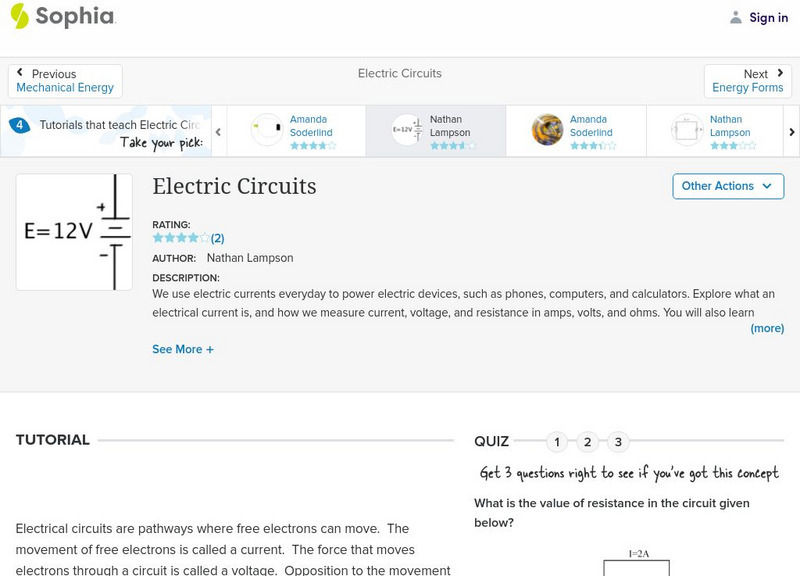Expand details with See More +

tap(183, 349)
